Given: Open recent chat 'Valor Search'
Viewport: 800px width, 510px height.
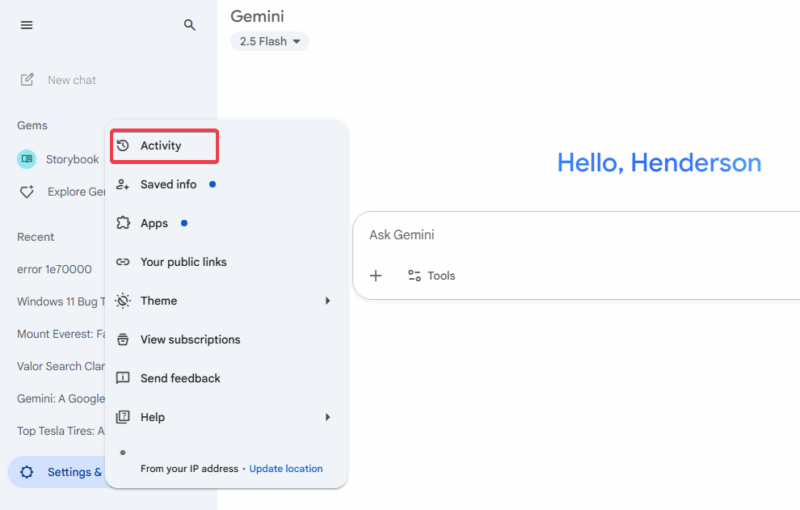Looking at the screenshot, I should pos(61,366).
